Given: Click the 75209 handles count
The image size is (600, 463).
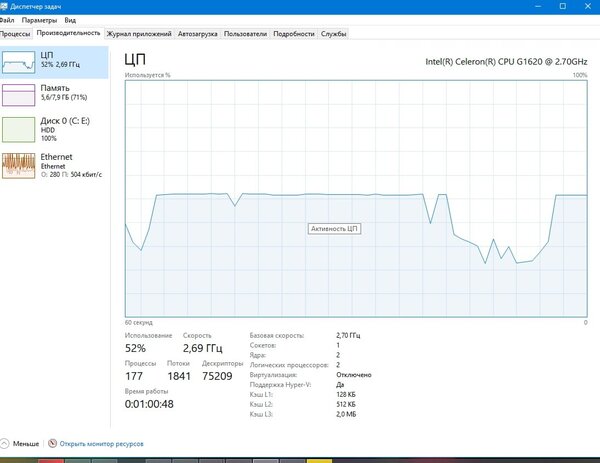Looking at the screenshot, I should [x=217, y=376].
